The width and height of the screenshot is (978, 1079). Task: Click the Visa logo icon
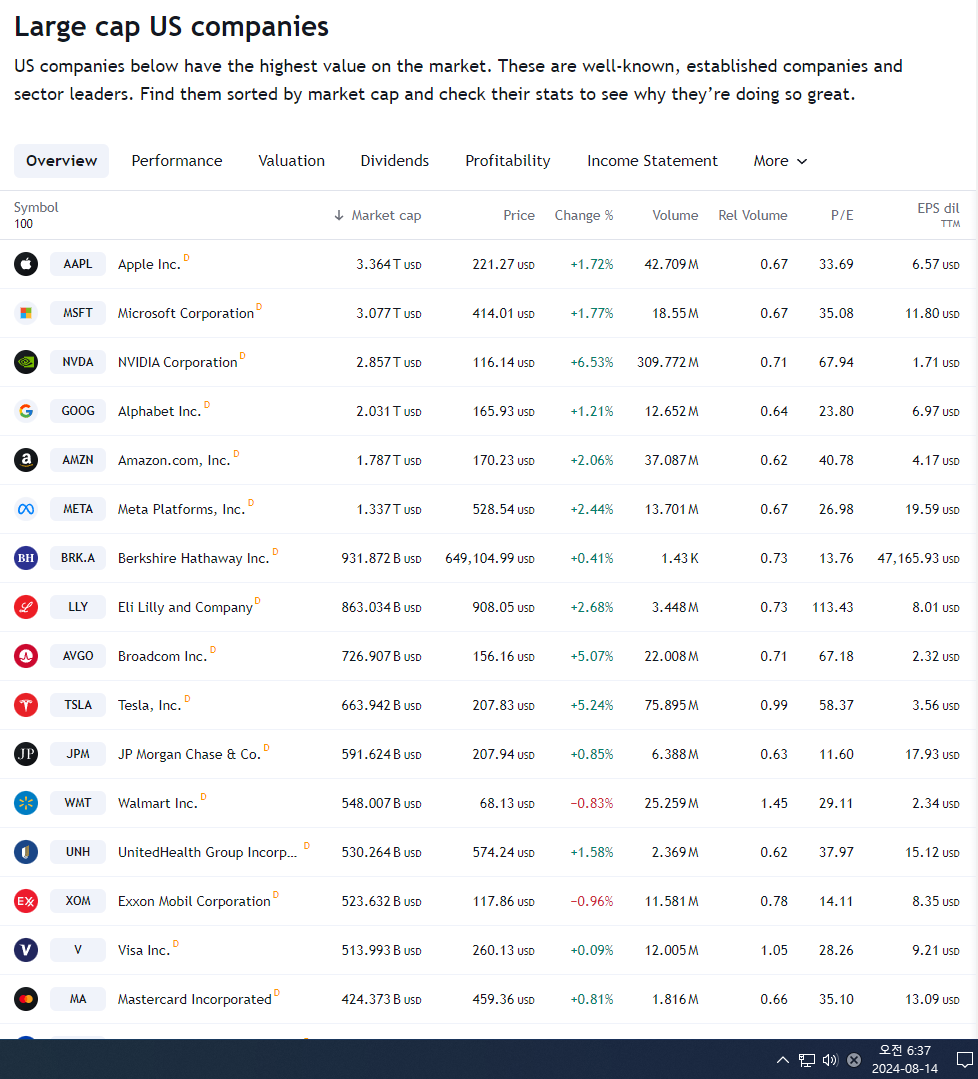(x=26, y=950)
